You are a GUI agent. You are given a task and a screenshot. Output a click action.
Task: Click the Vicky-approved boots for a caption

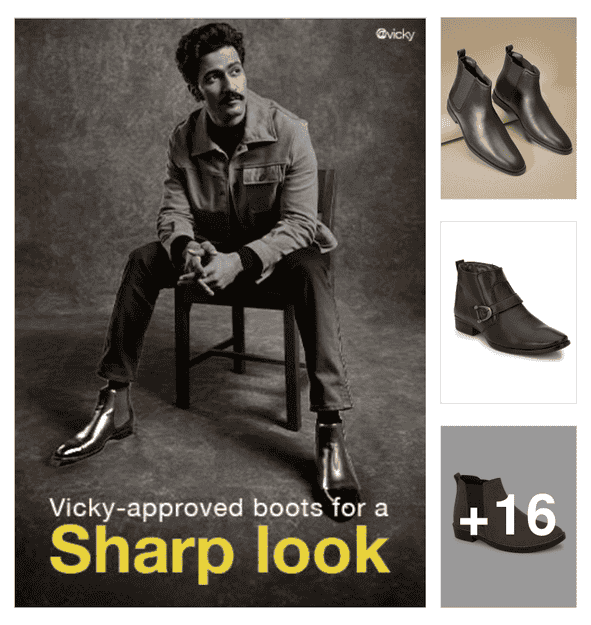pos(219,509)
